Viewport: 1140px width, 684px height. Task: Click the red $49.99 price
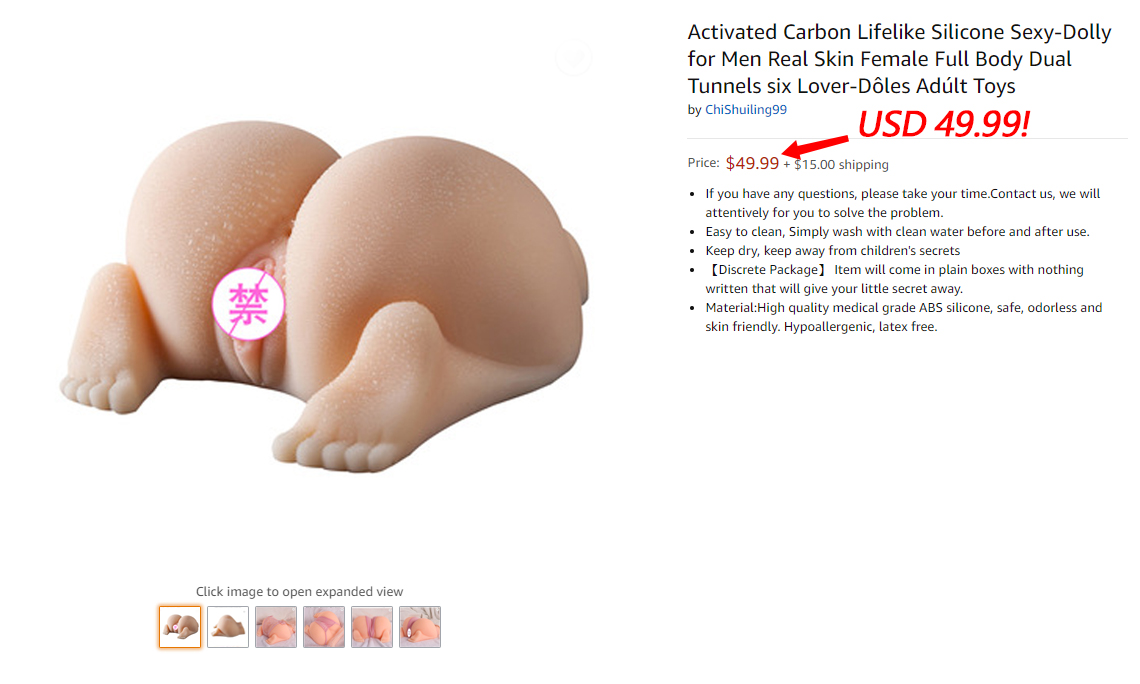(x=752, y=163)
